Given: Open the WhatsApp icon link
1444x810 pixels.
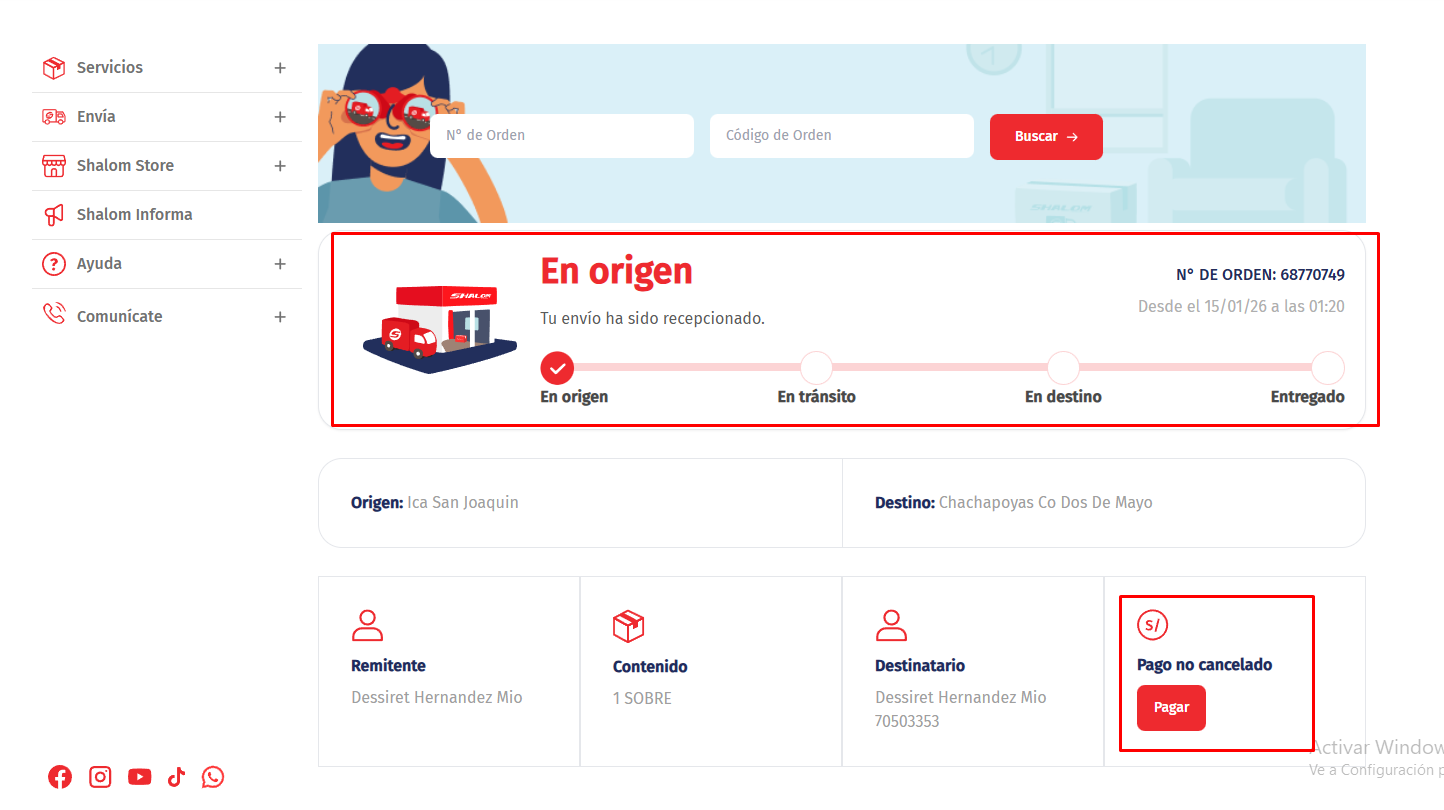Looking at the screenshot, I should [213, 777].
